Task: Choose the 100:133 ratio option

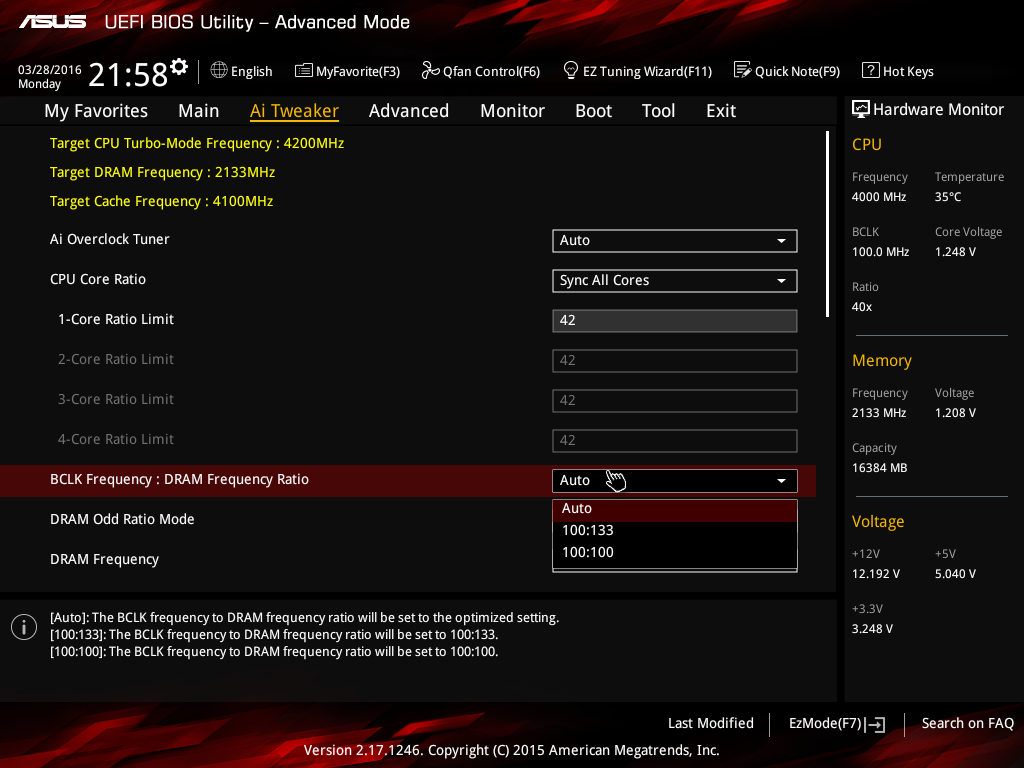Action: 675,530
